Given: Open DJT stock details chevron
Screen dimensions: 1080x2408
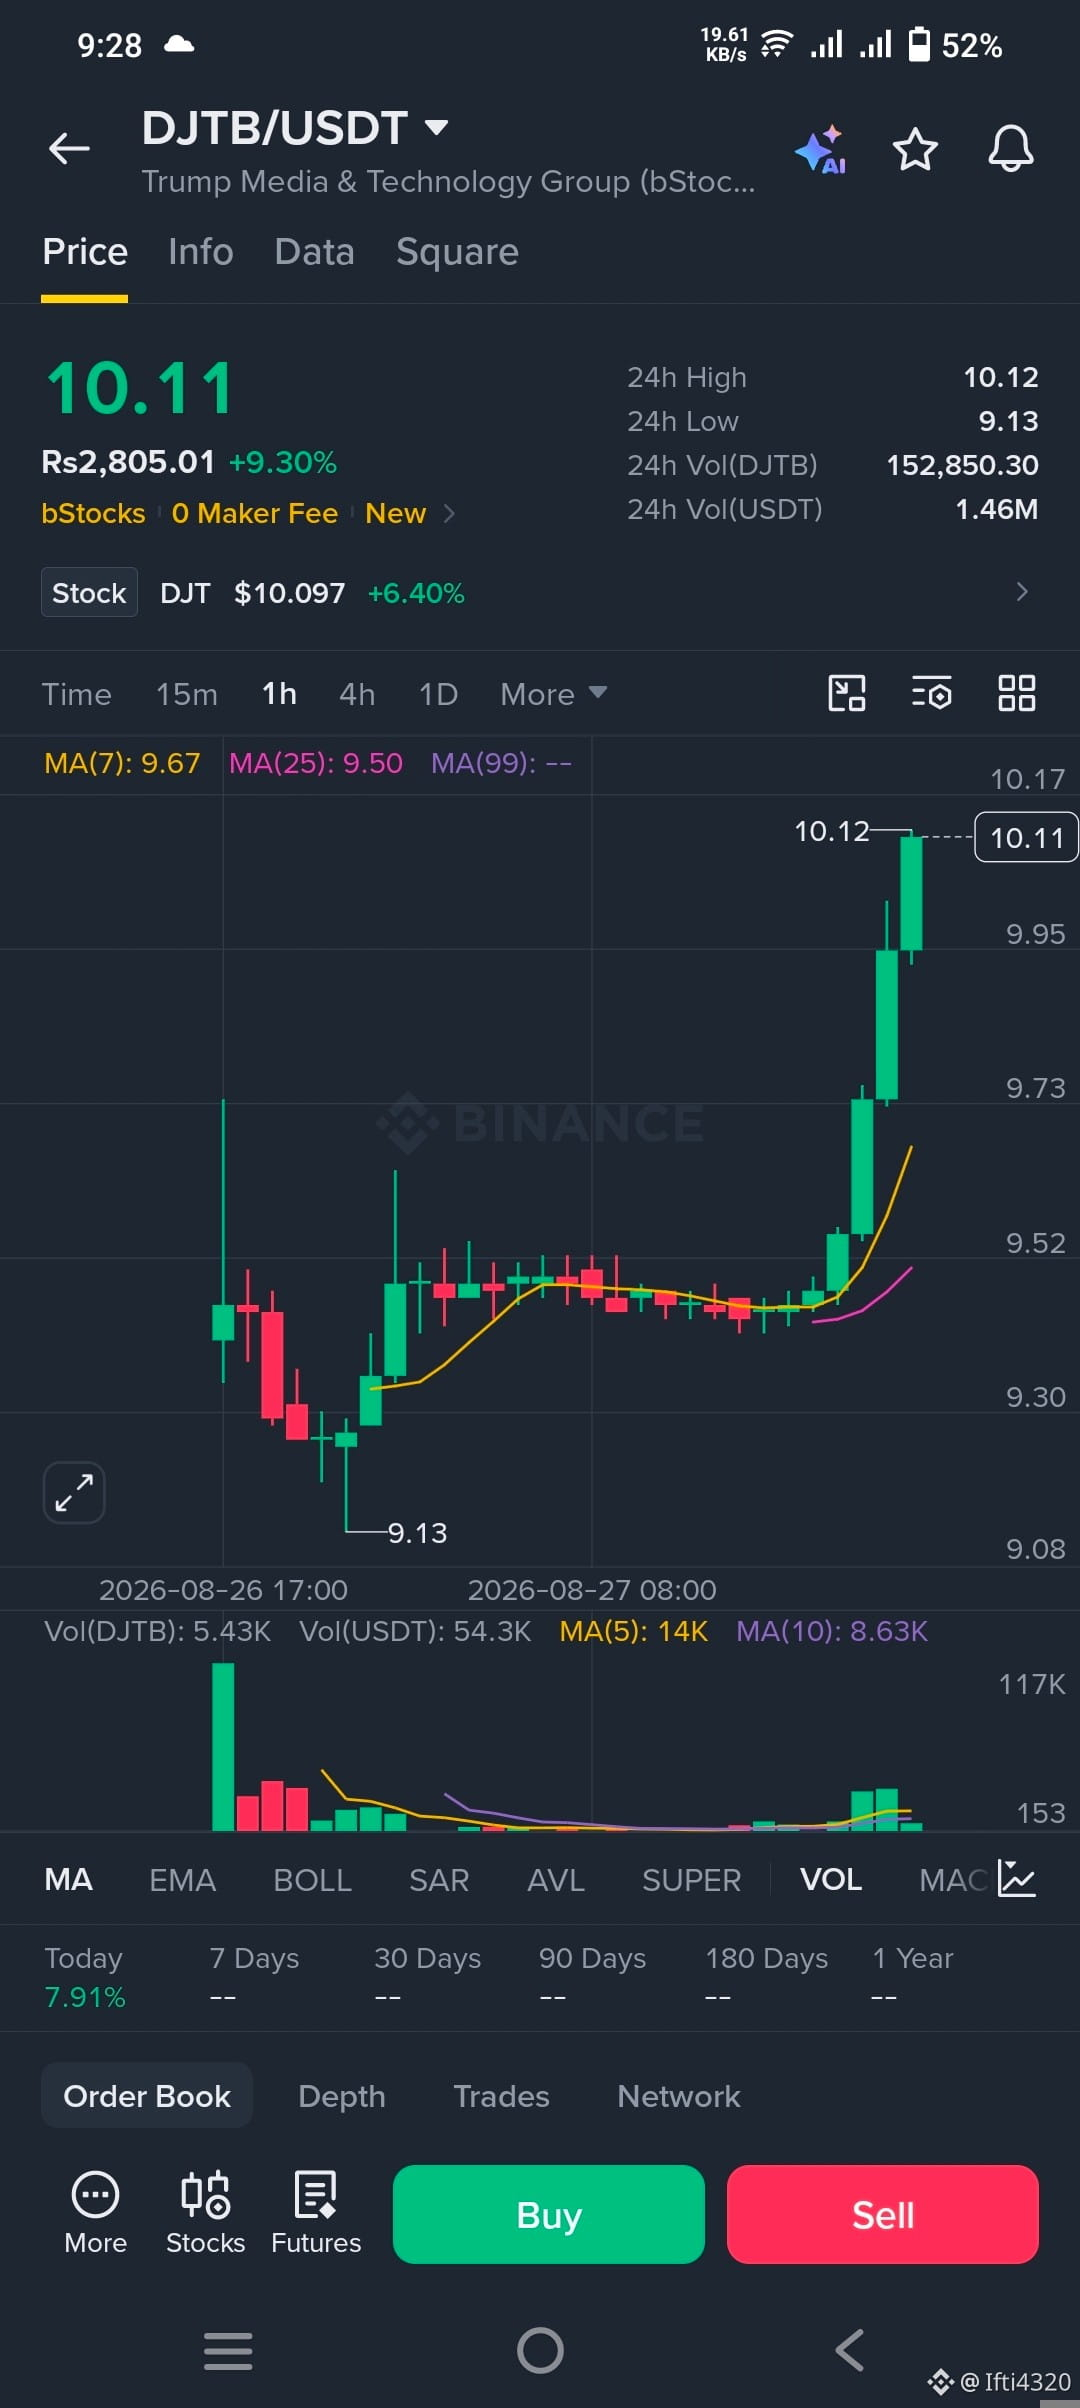Looking at the screenshot, I should 1022,592.
